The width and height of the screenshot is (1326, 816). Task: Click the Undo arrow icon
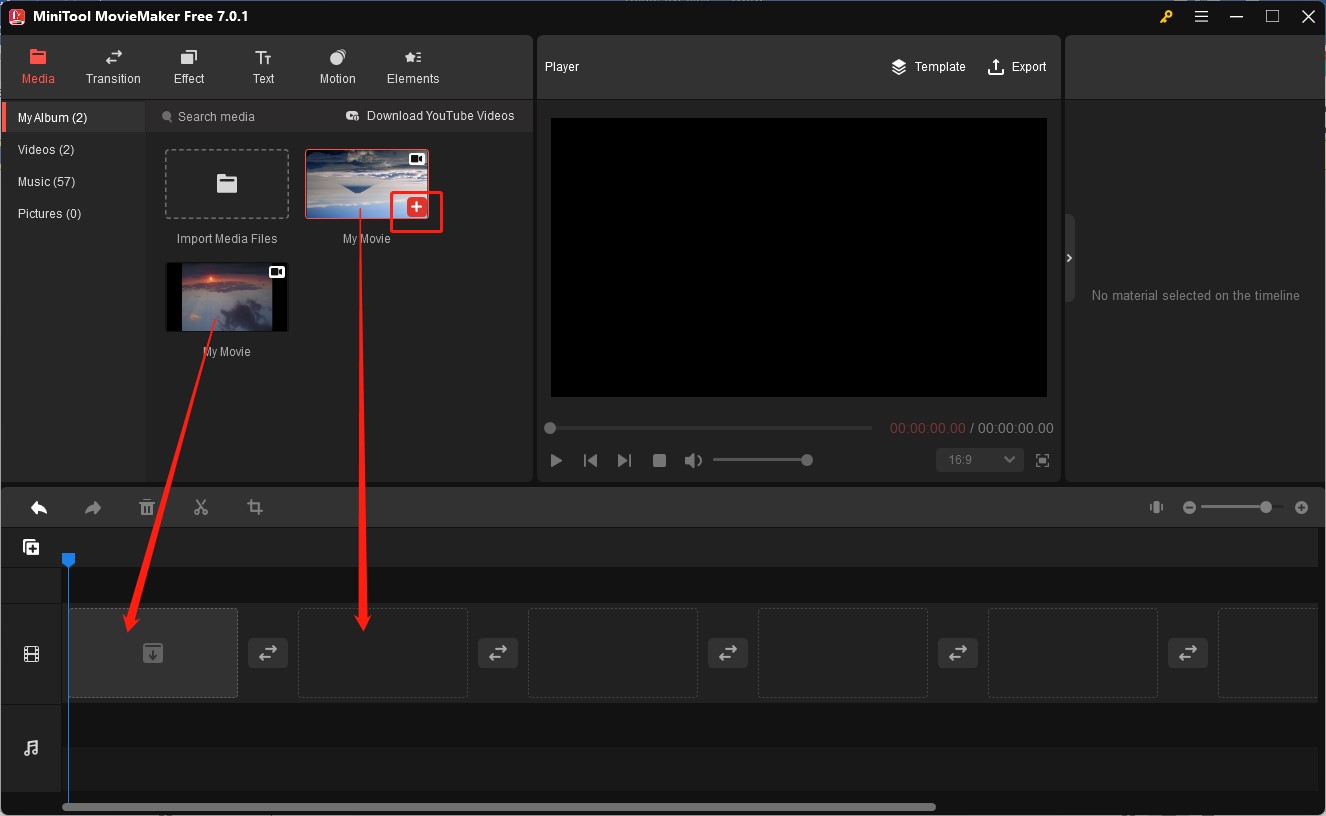point(39,507)
